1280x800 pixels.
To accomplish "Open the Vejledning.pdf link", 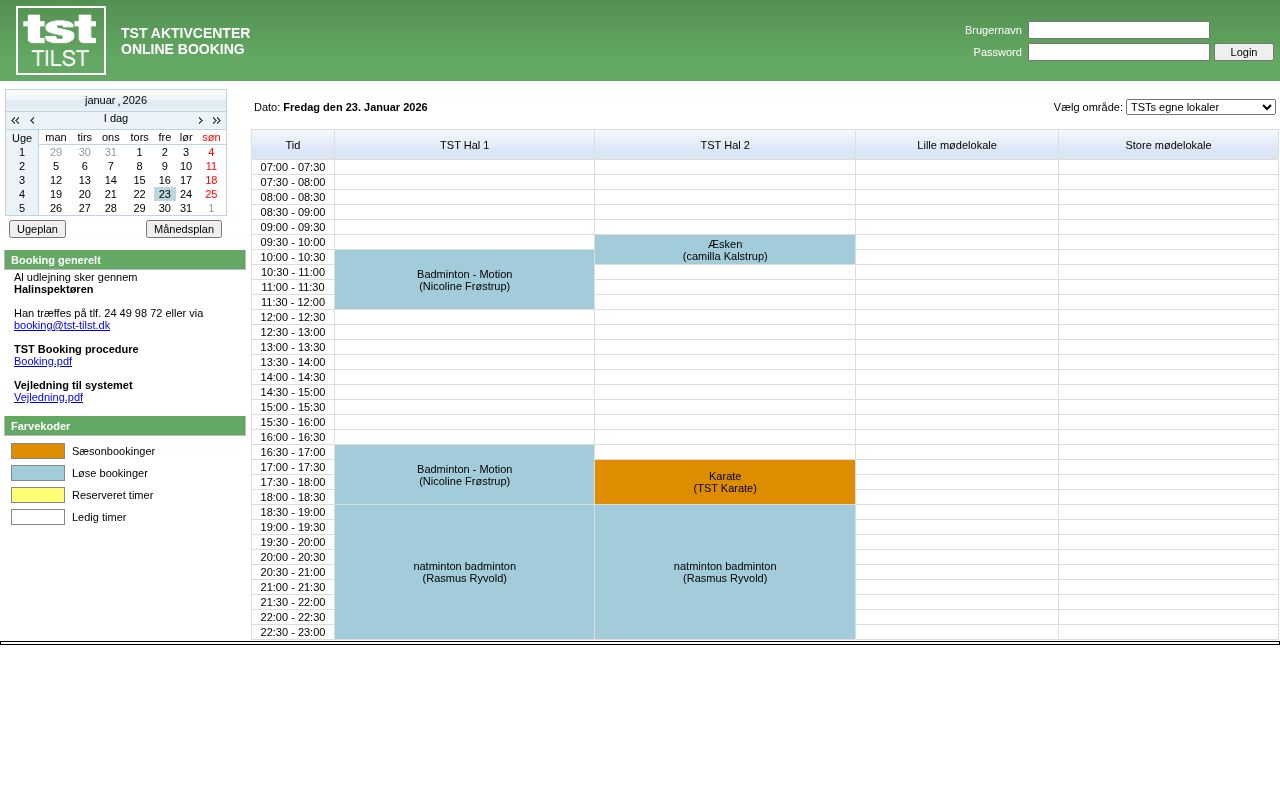I will 48,397.
